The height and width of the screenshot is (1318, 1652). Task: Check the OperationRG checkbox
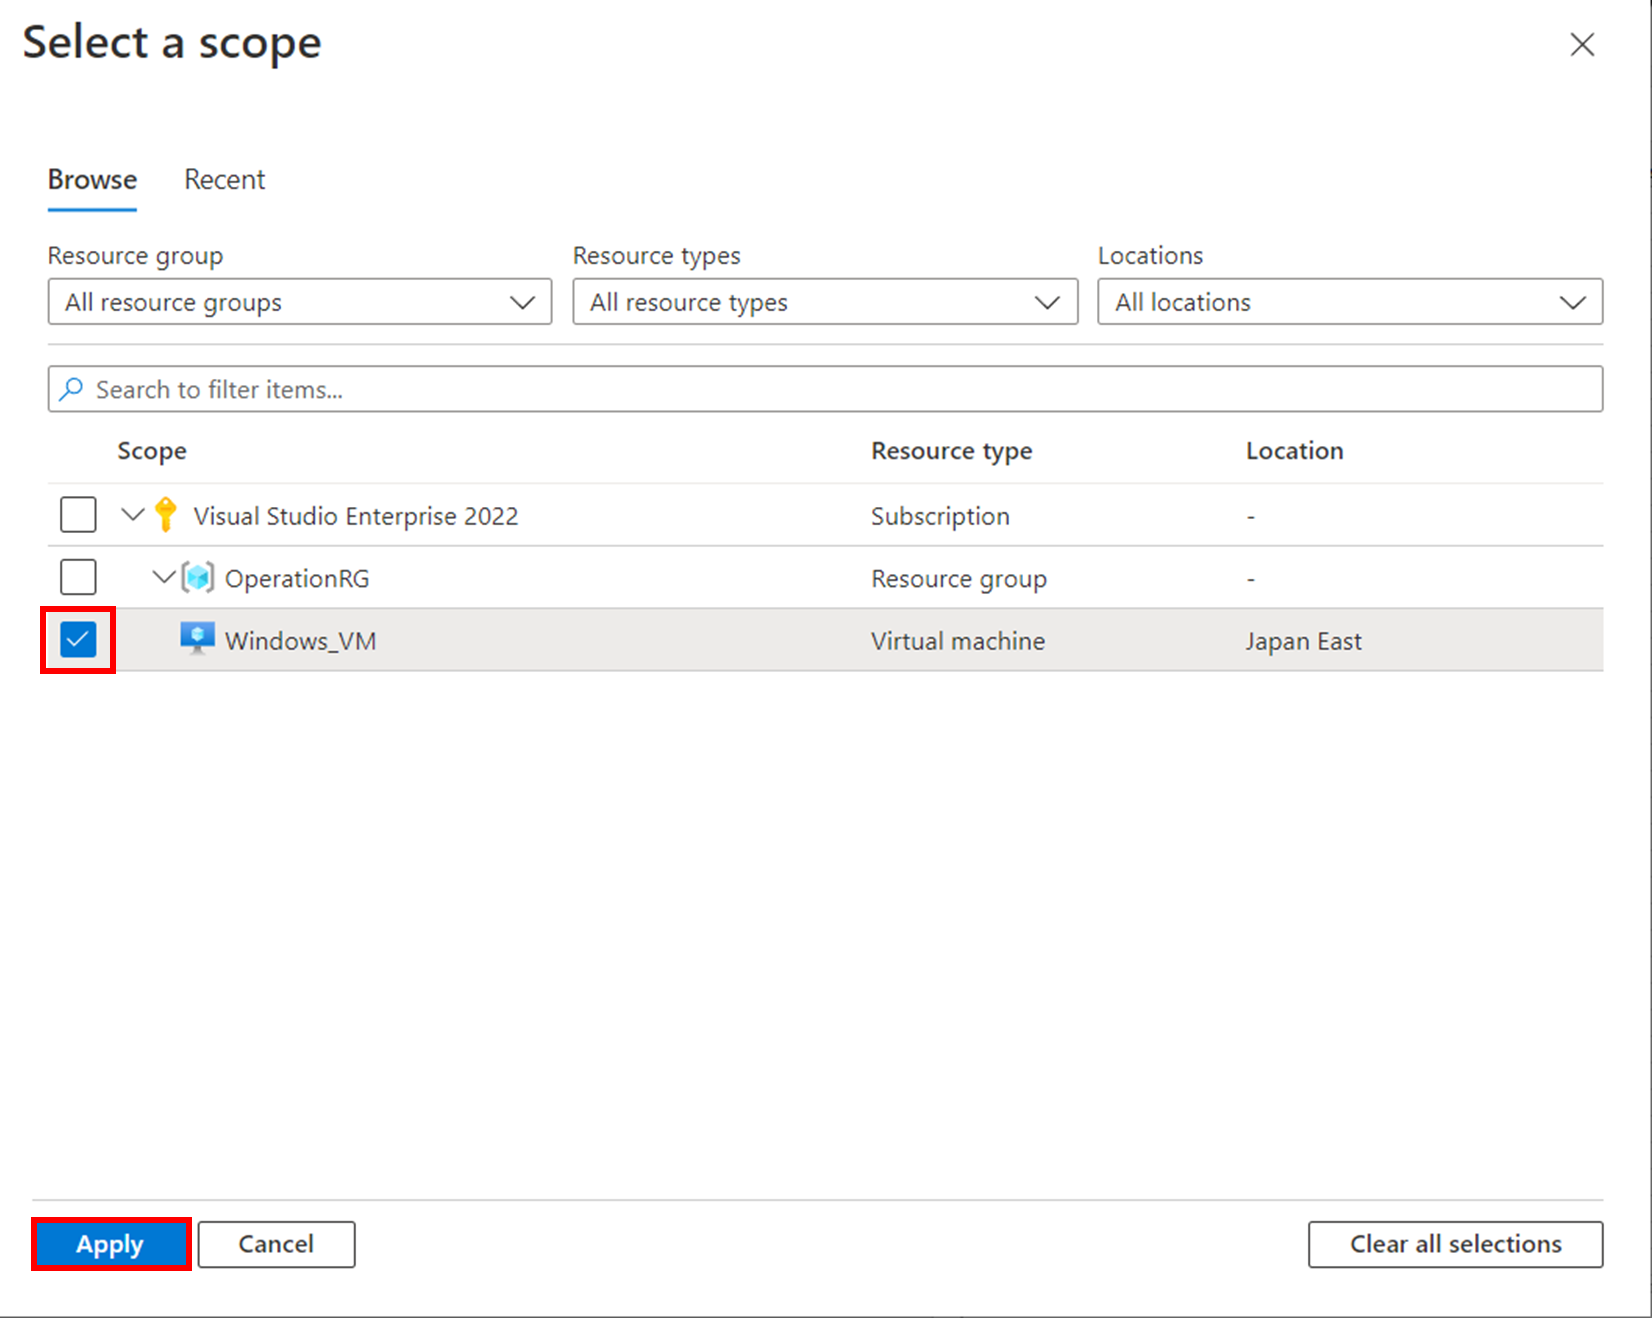click(78, 577)
